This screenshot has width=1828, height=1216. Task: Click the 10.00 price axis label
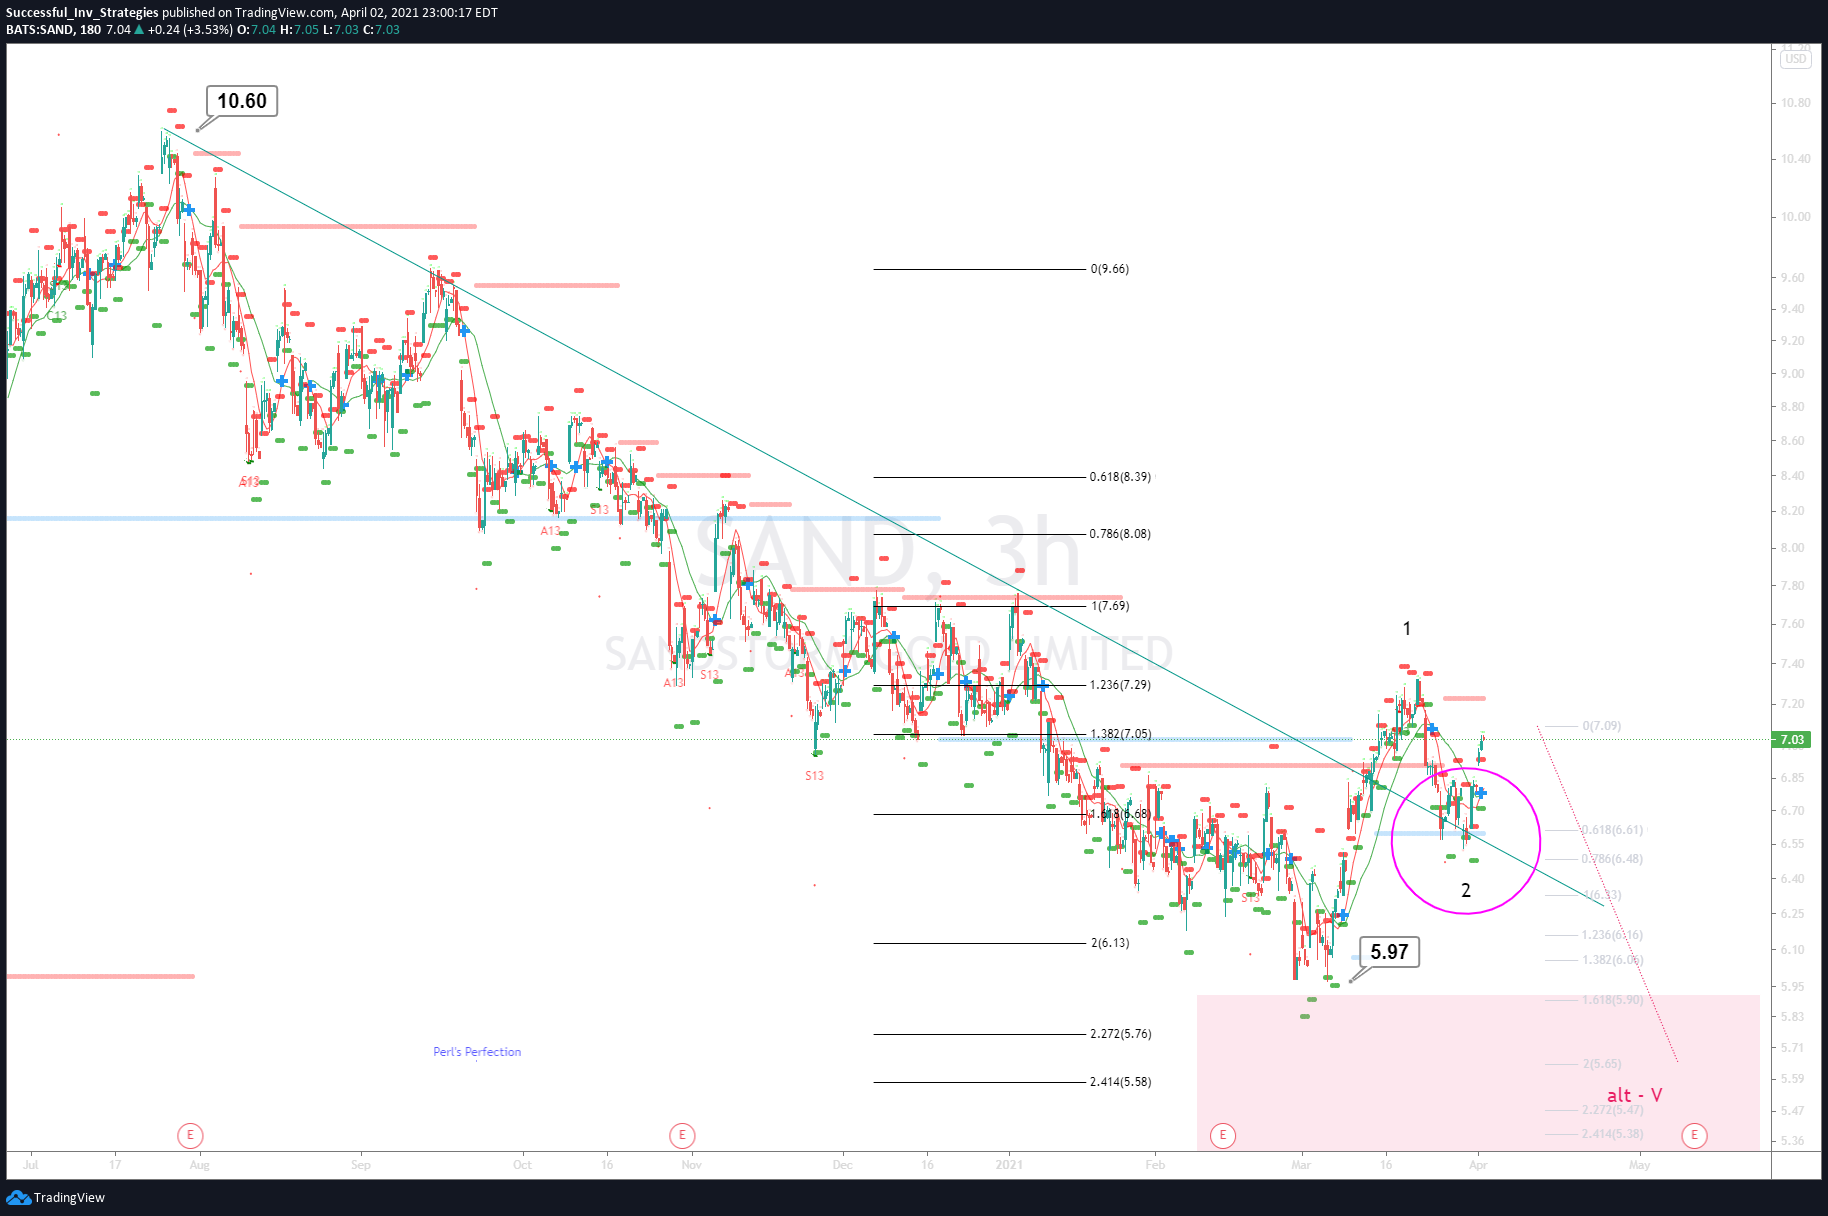click(x=1796, y=217)
